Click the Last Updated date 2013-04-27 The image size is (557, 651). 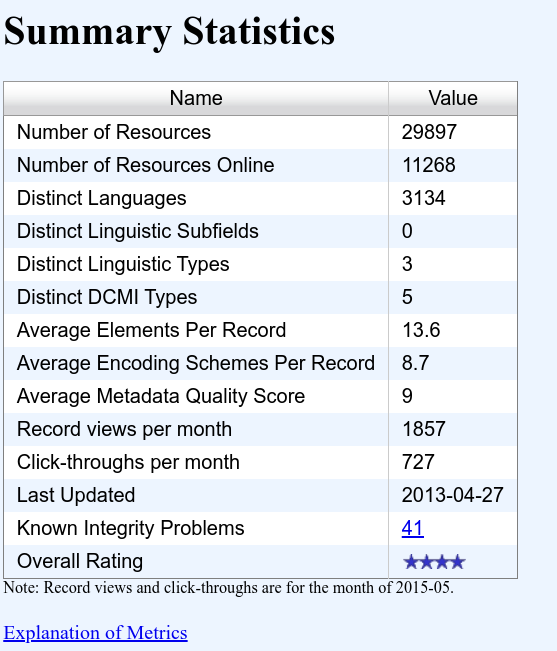tap(452, 495)
